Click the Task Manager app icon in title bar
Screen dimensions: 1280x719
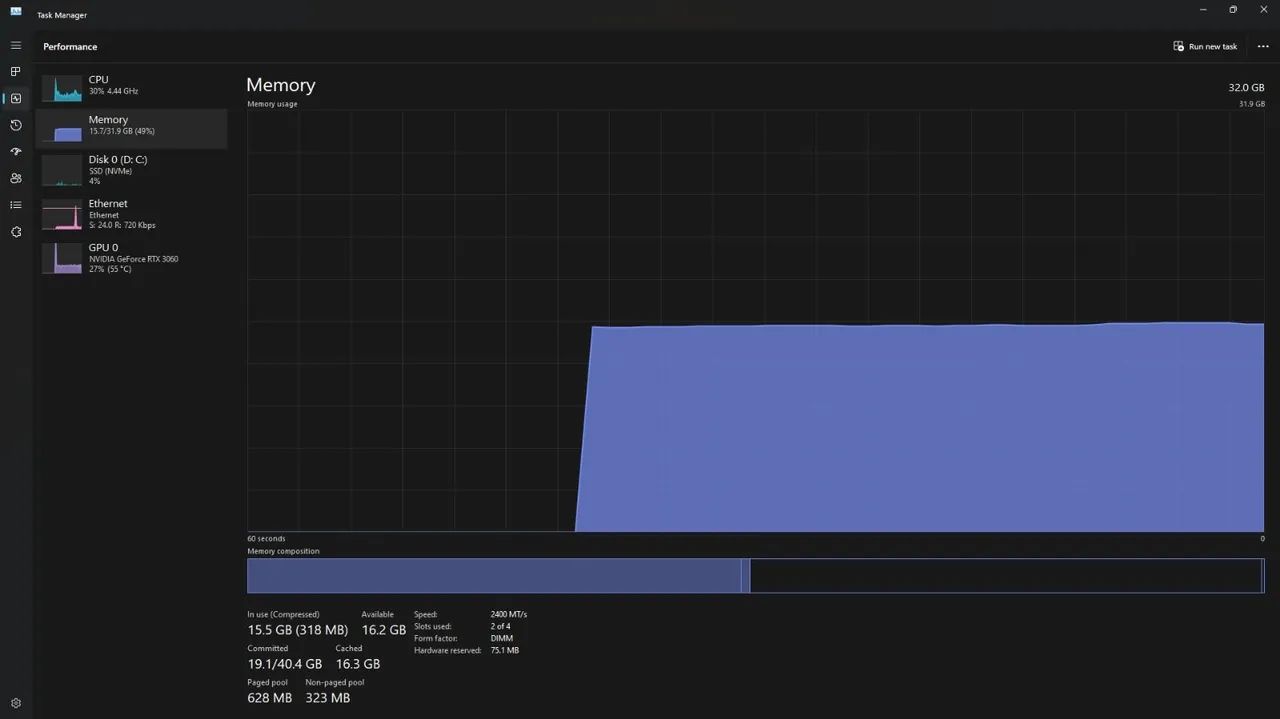pos(16,11)
